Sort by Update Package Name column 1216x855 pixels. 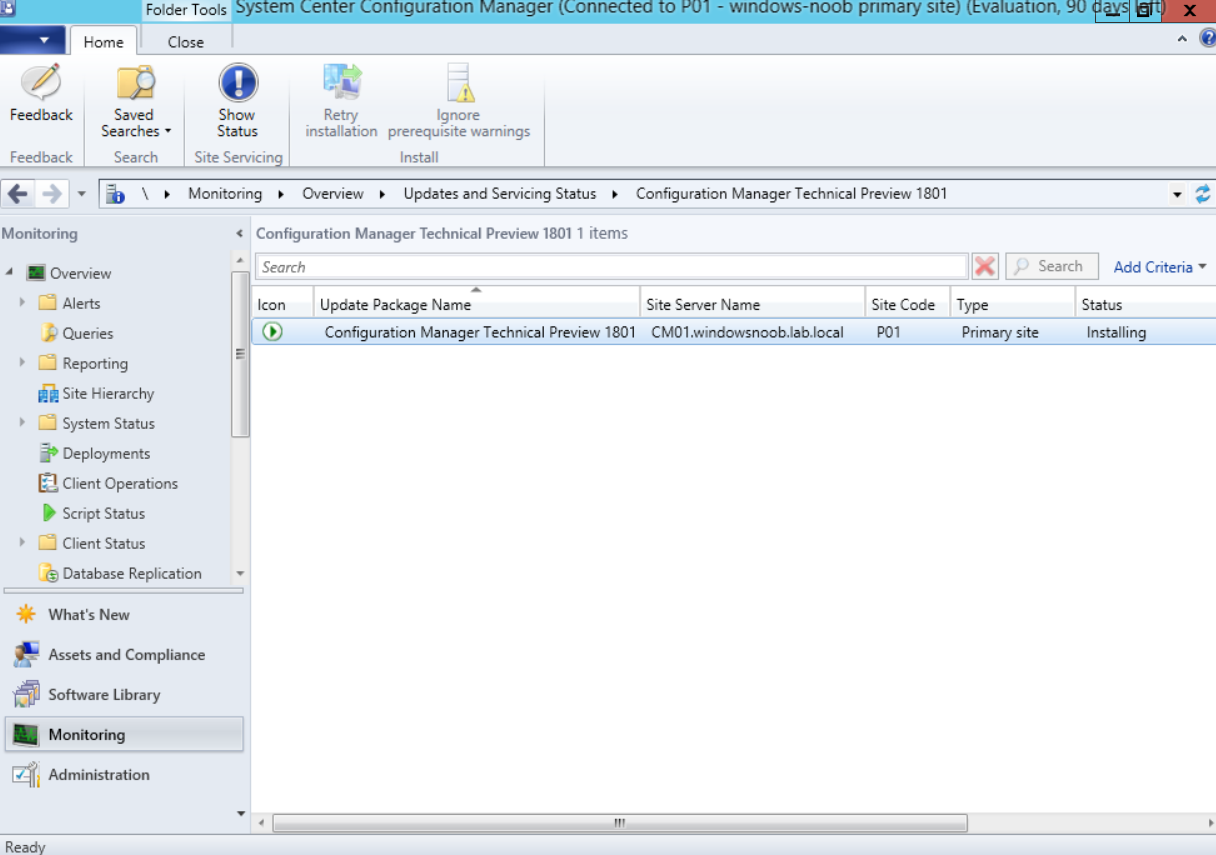[x=477, y=304]
